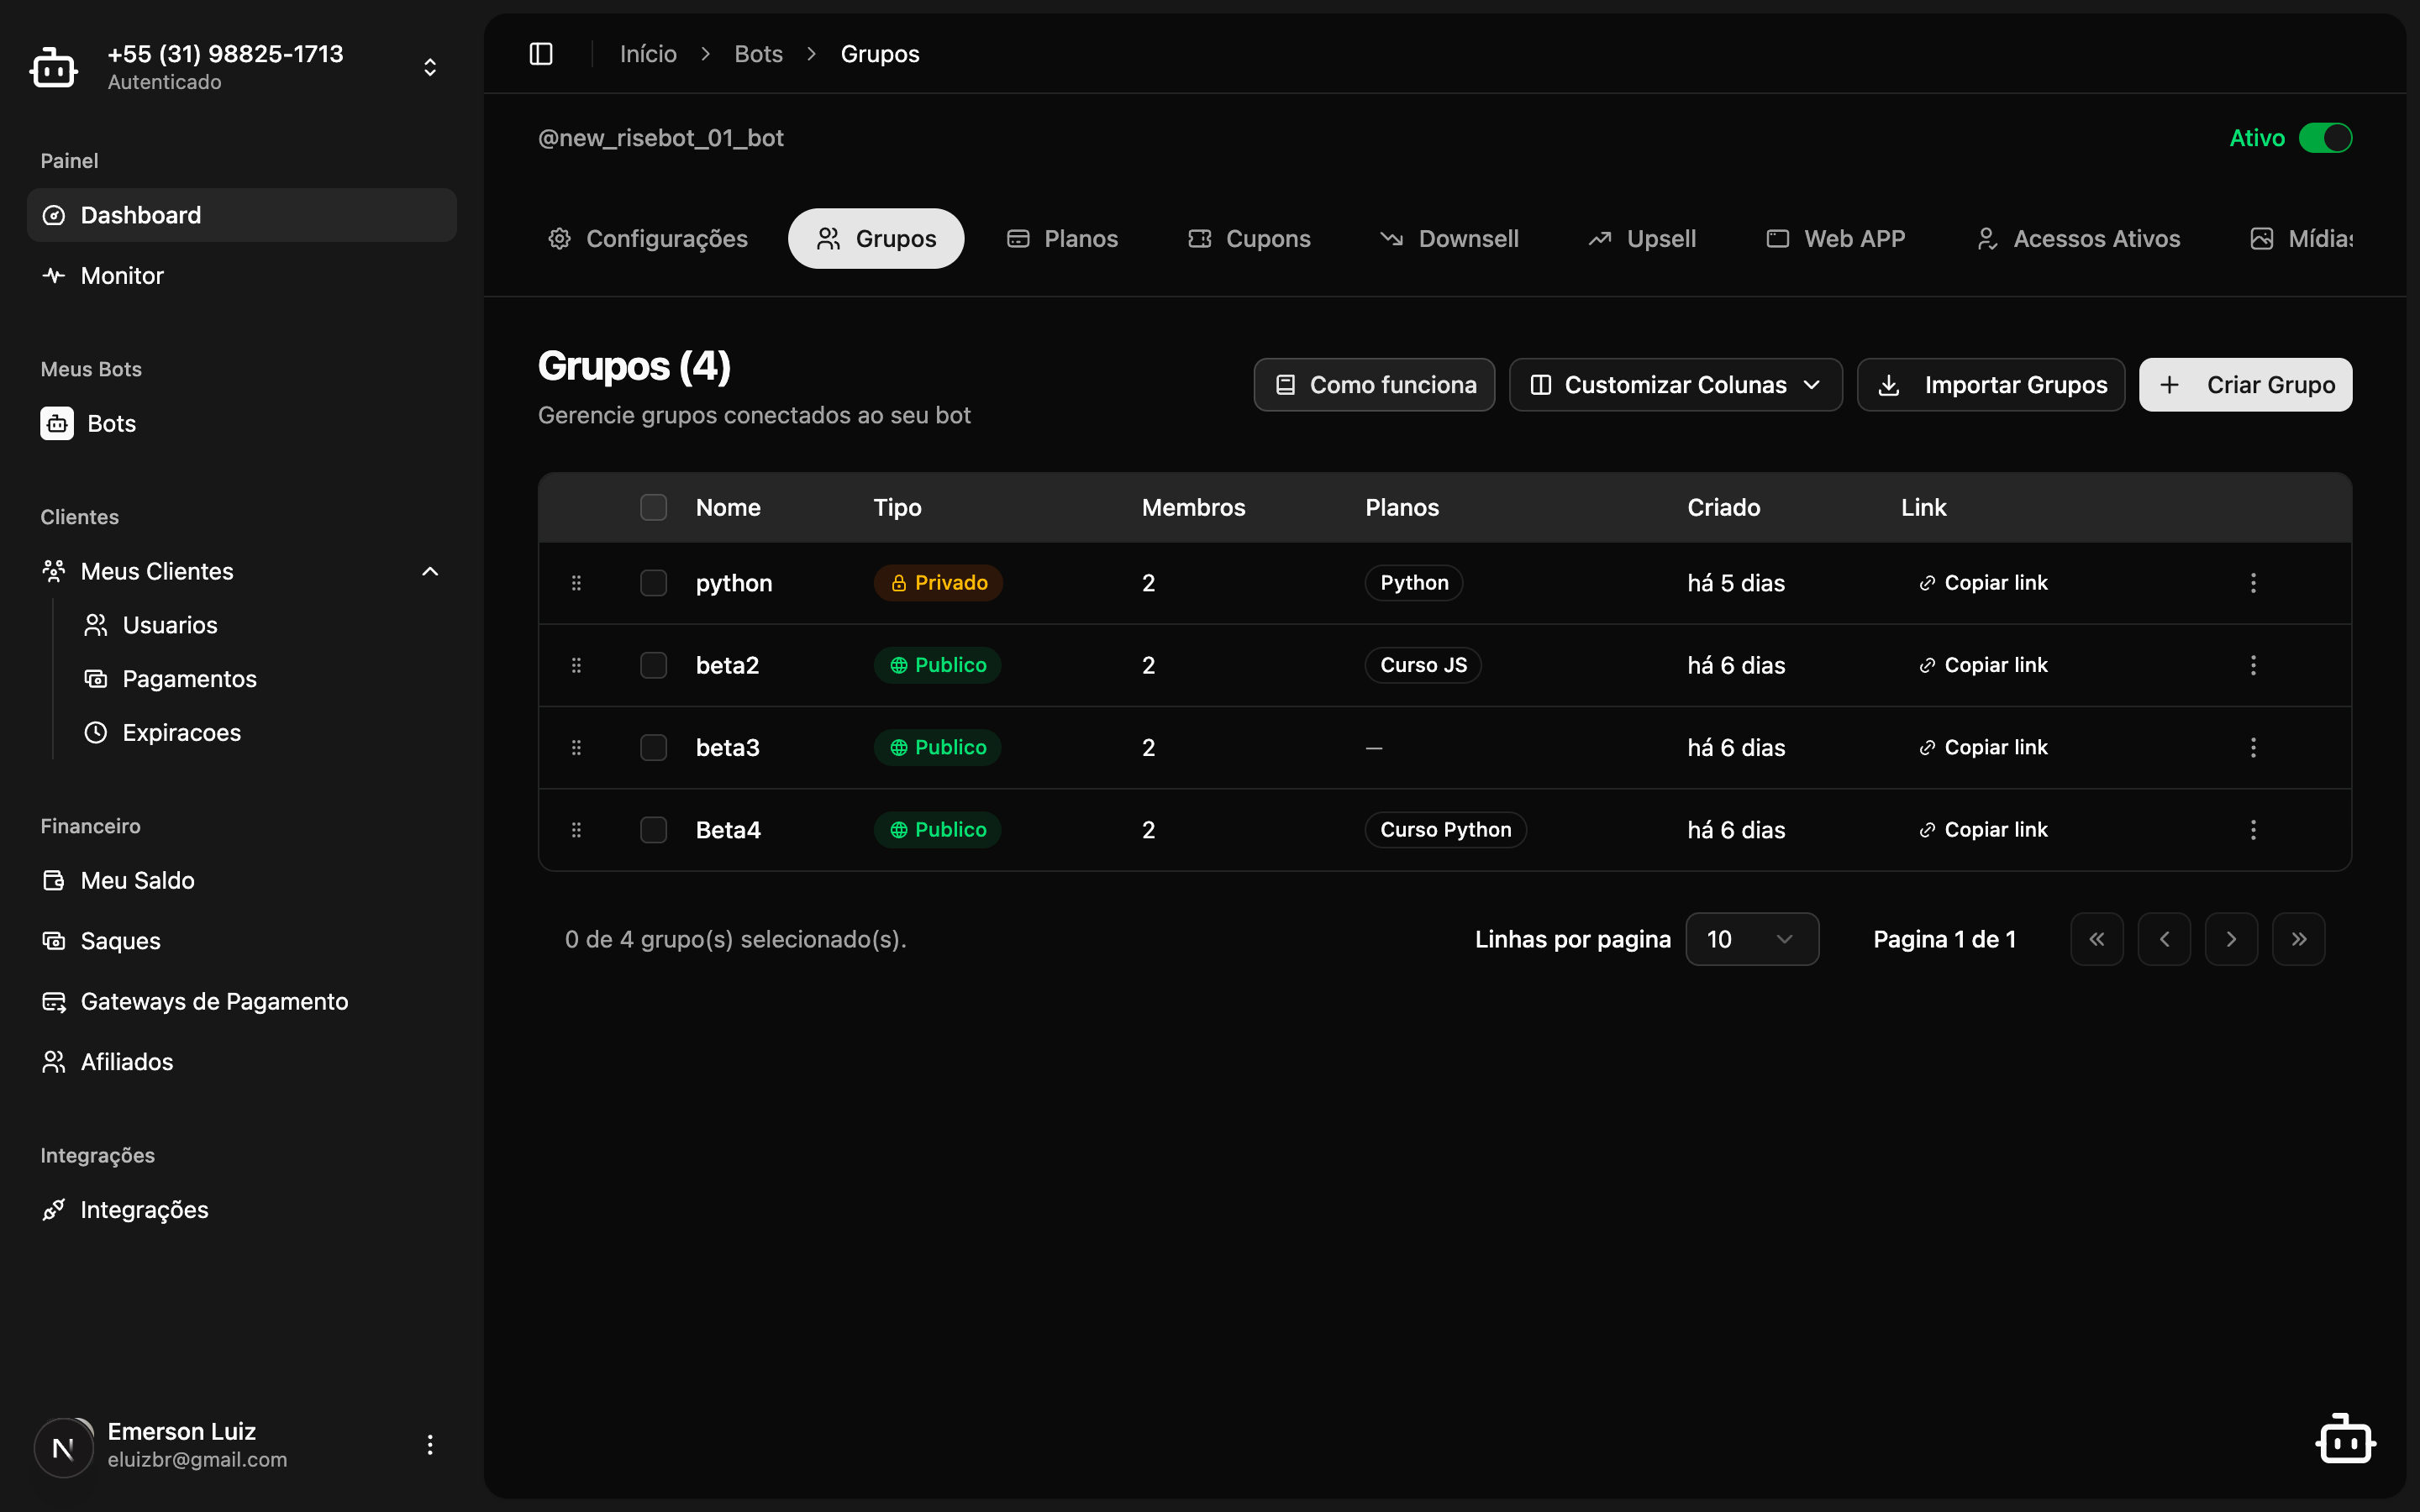Click the drag handle for beta2 row
This screenshot has width=2420, height=1512.
tap(576, 665)
